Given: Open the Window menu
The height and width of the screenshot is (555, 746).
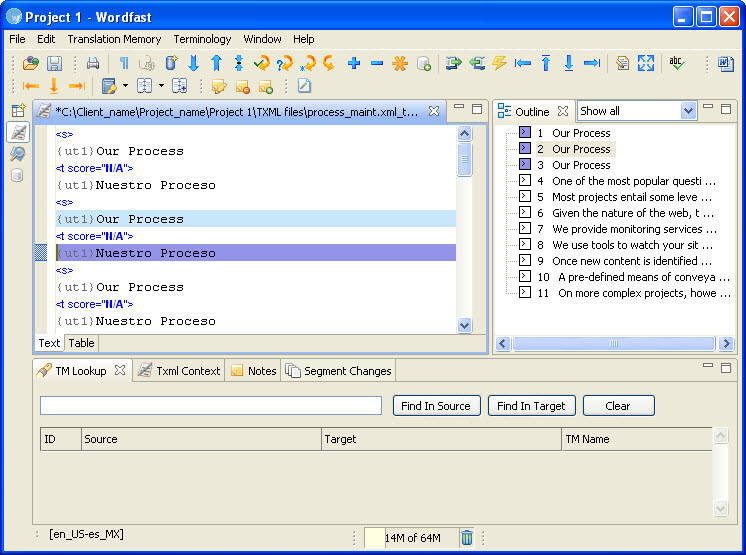Looking at the screenshot, I should point(262,39).
